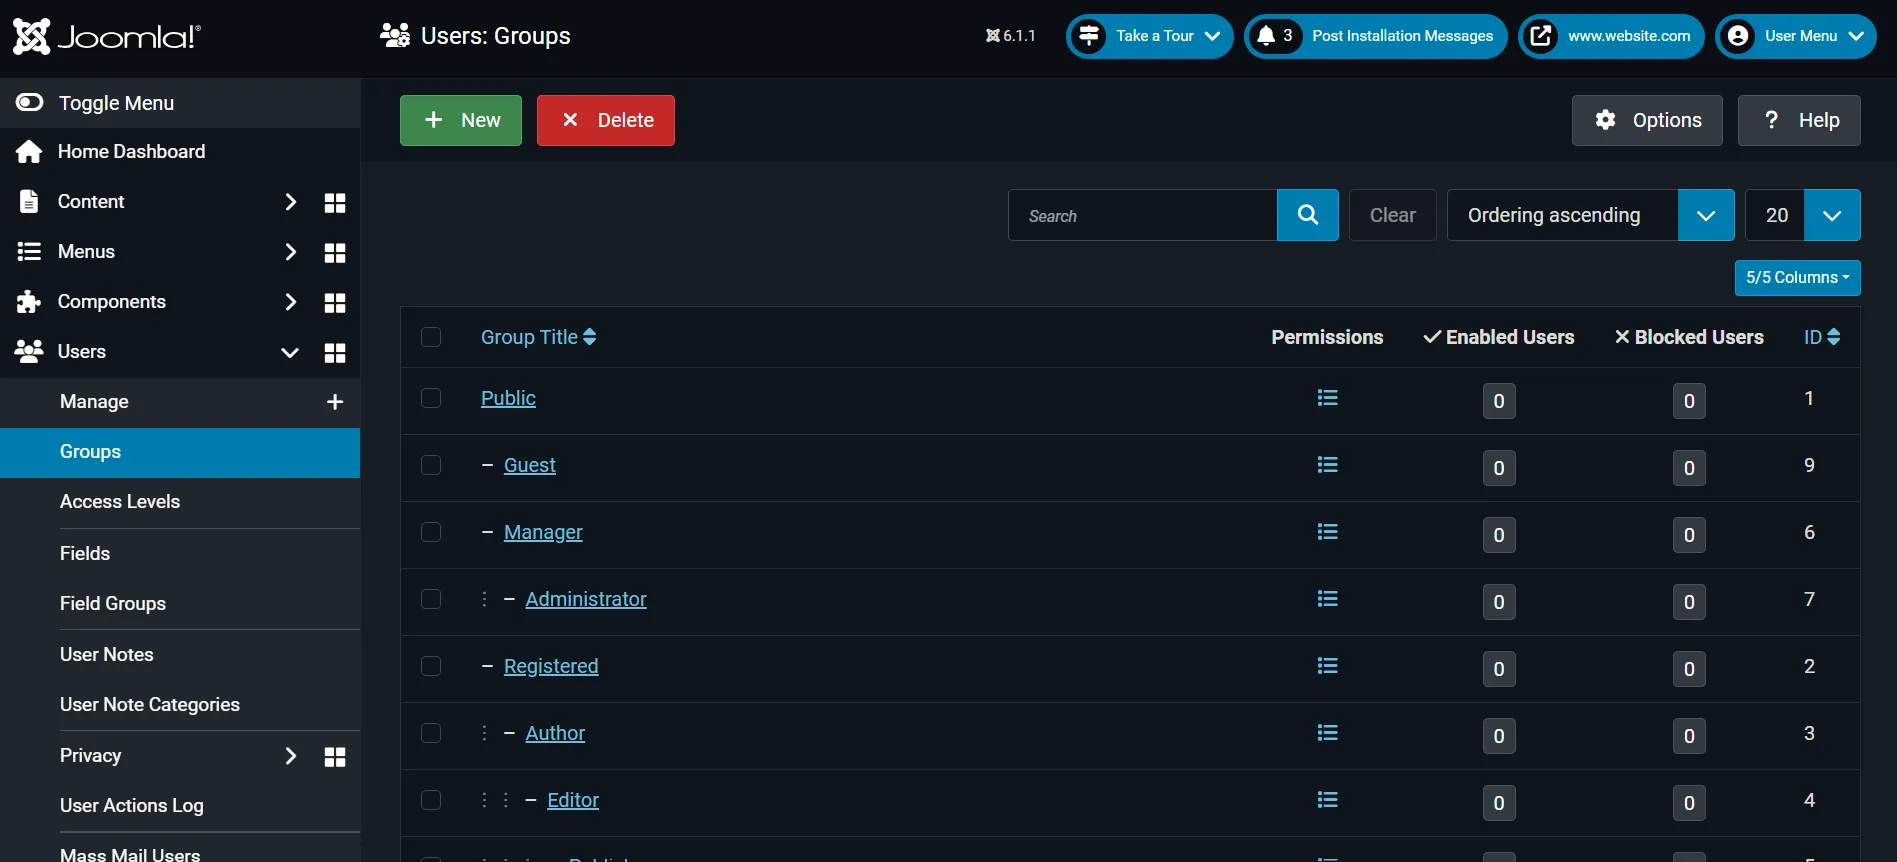This screenshot has width=1897, height=862.
Task: Open Users dashboard grid icon
Action: 335,353
